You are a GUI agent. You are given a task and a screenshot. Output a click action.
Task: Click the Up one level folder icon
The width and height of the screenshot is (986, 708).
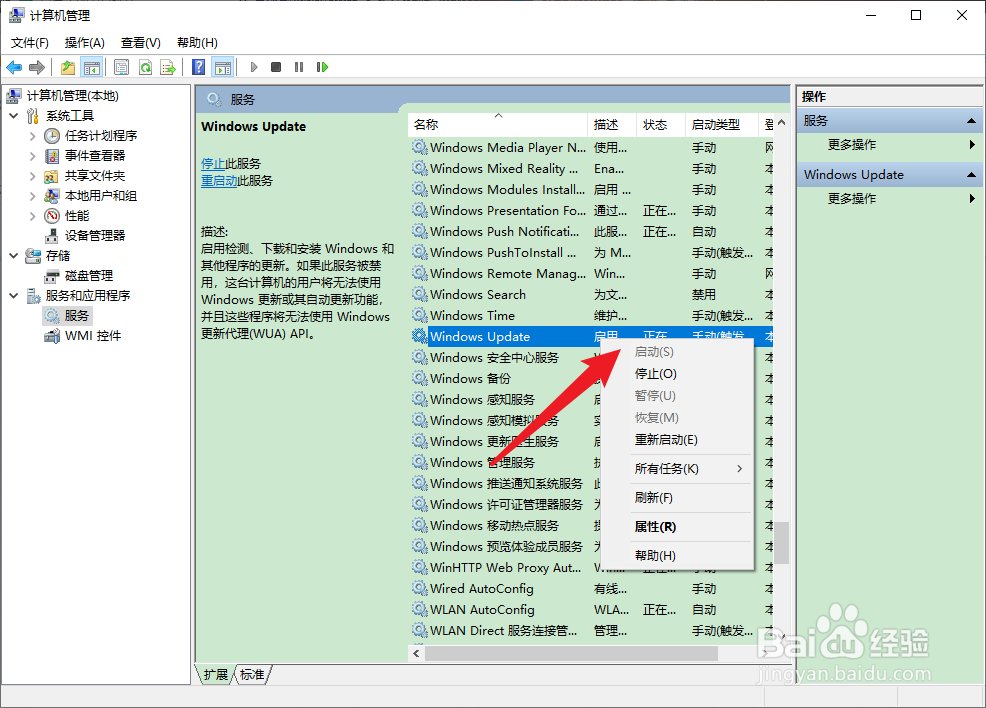click(x=68, y=67)
